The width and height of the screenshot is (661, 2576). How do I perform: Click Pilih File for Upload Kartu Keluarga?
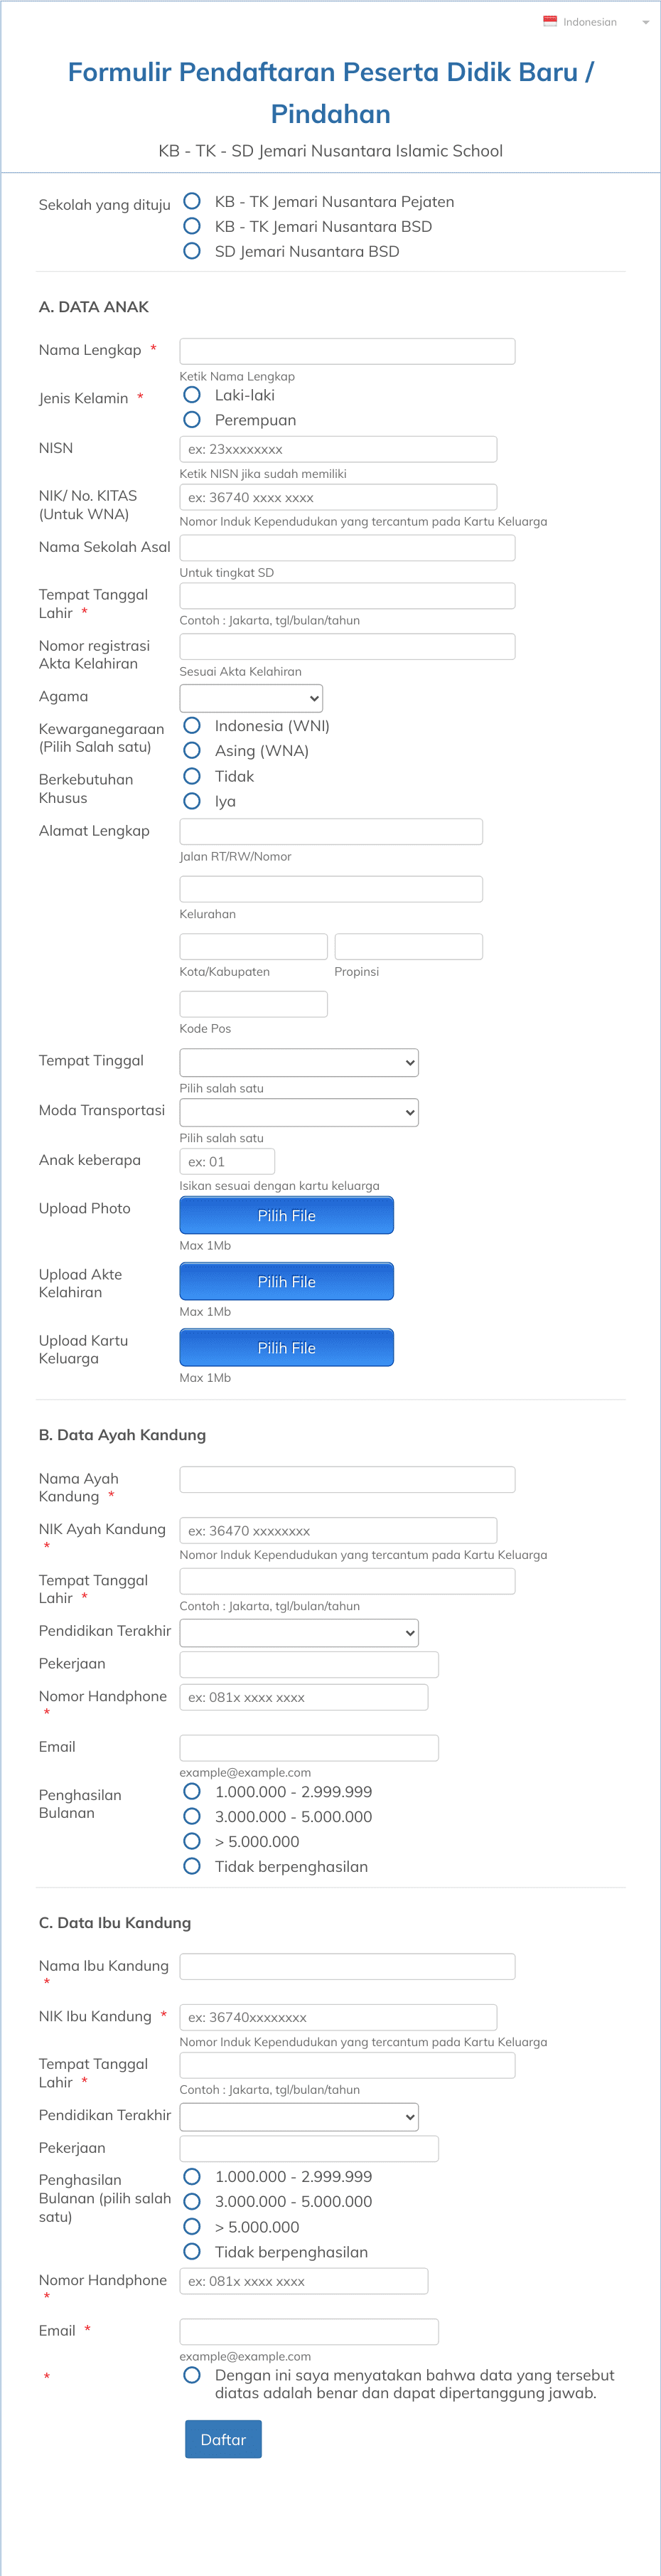point(287,1347)
